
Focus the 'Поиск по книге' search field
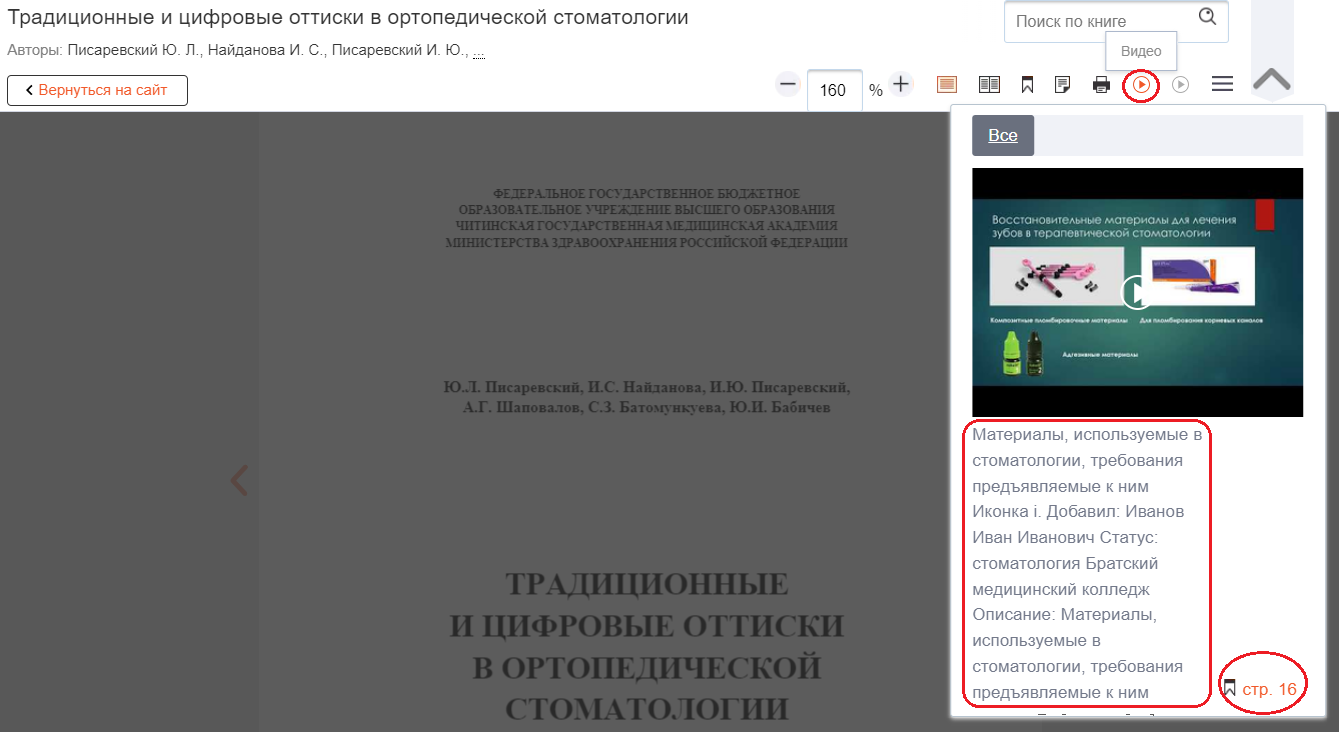pyautogui.click(x=1098, y=21)
